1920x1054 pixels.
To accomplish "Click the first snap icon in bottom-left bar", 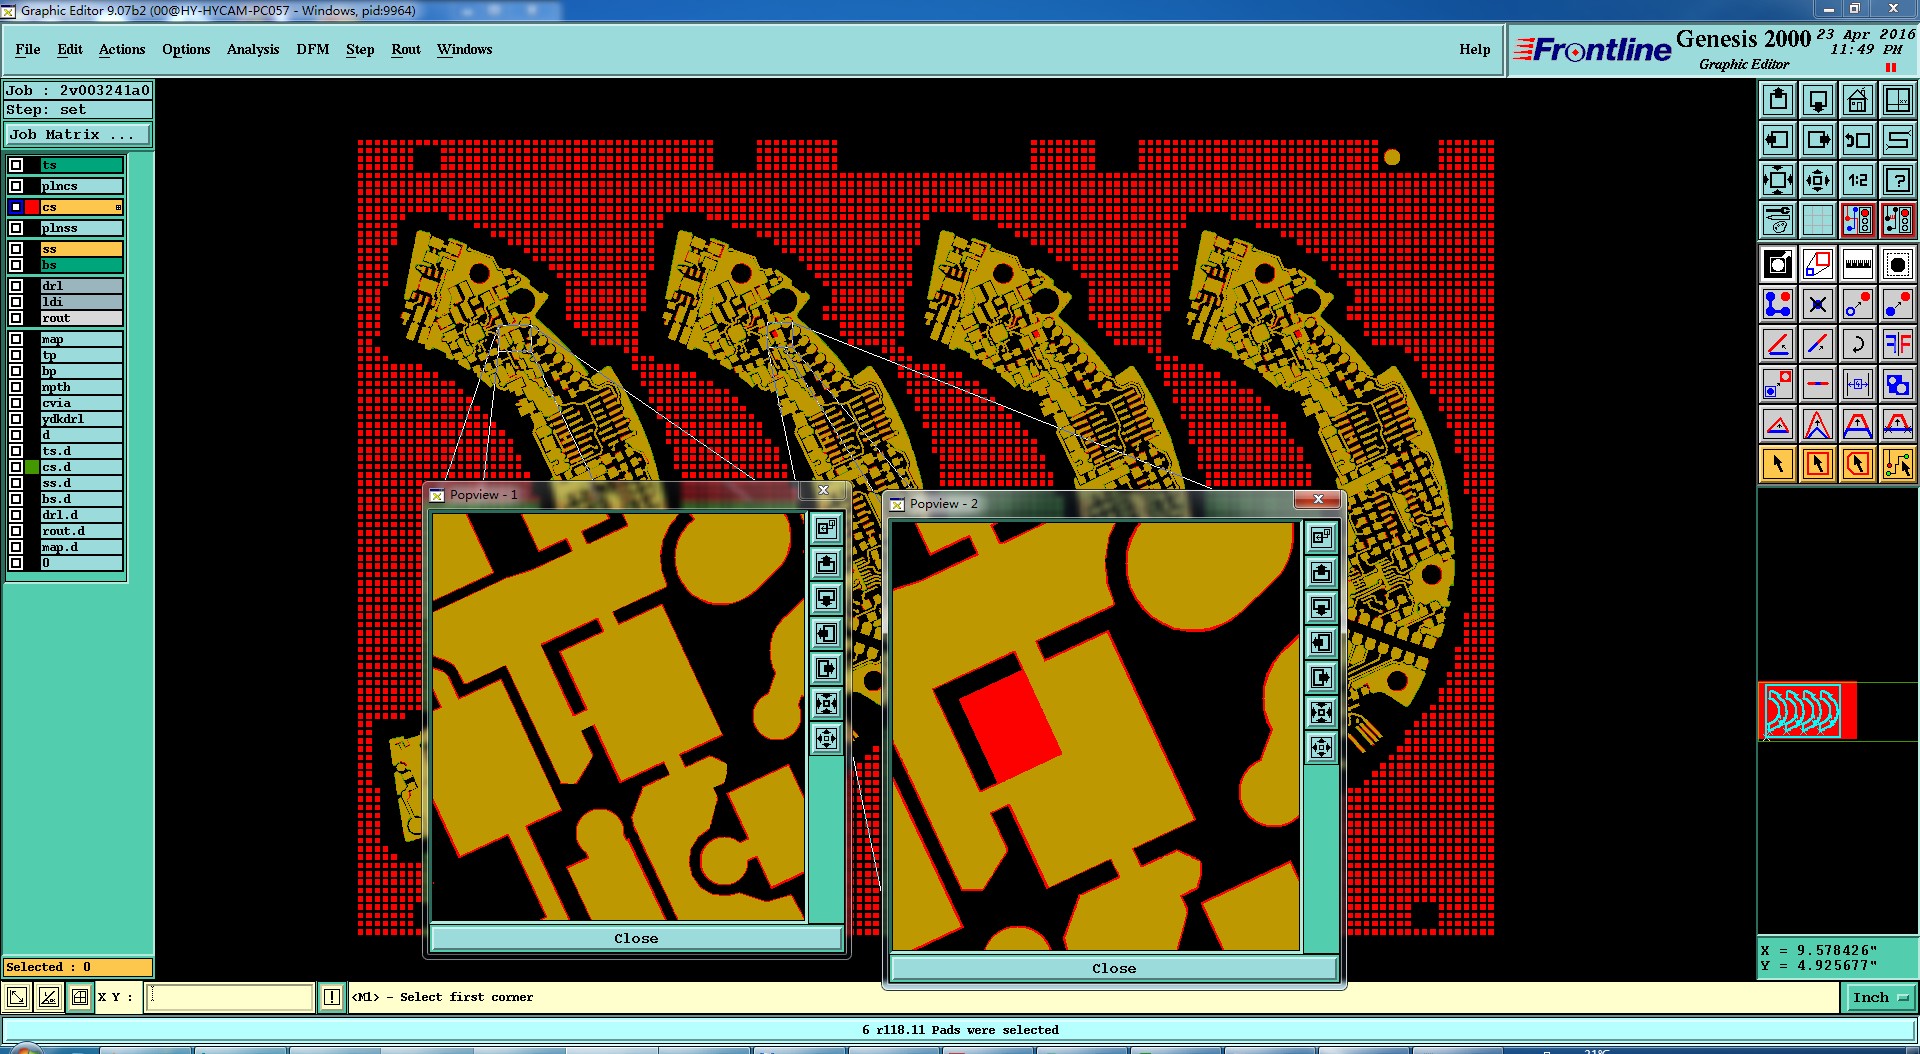I will (17, 997).
